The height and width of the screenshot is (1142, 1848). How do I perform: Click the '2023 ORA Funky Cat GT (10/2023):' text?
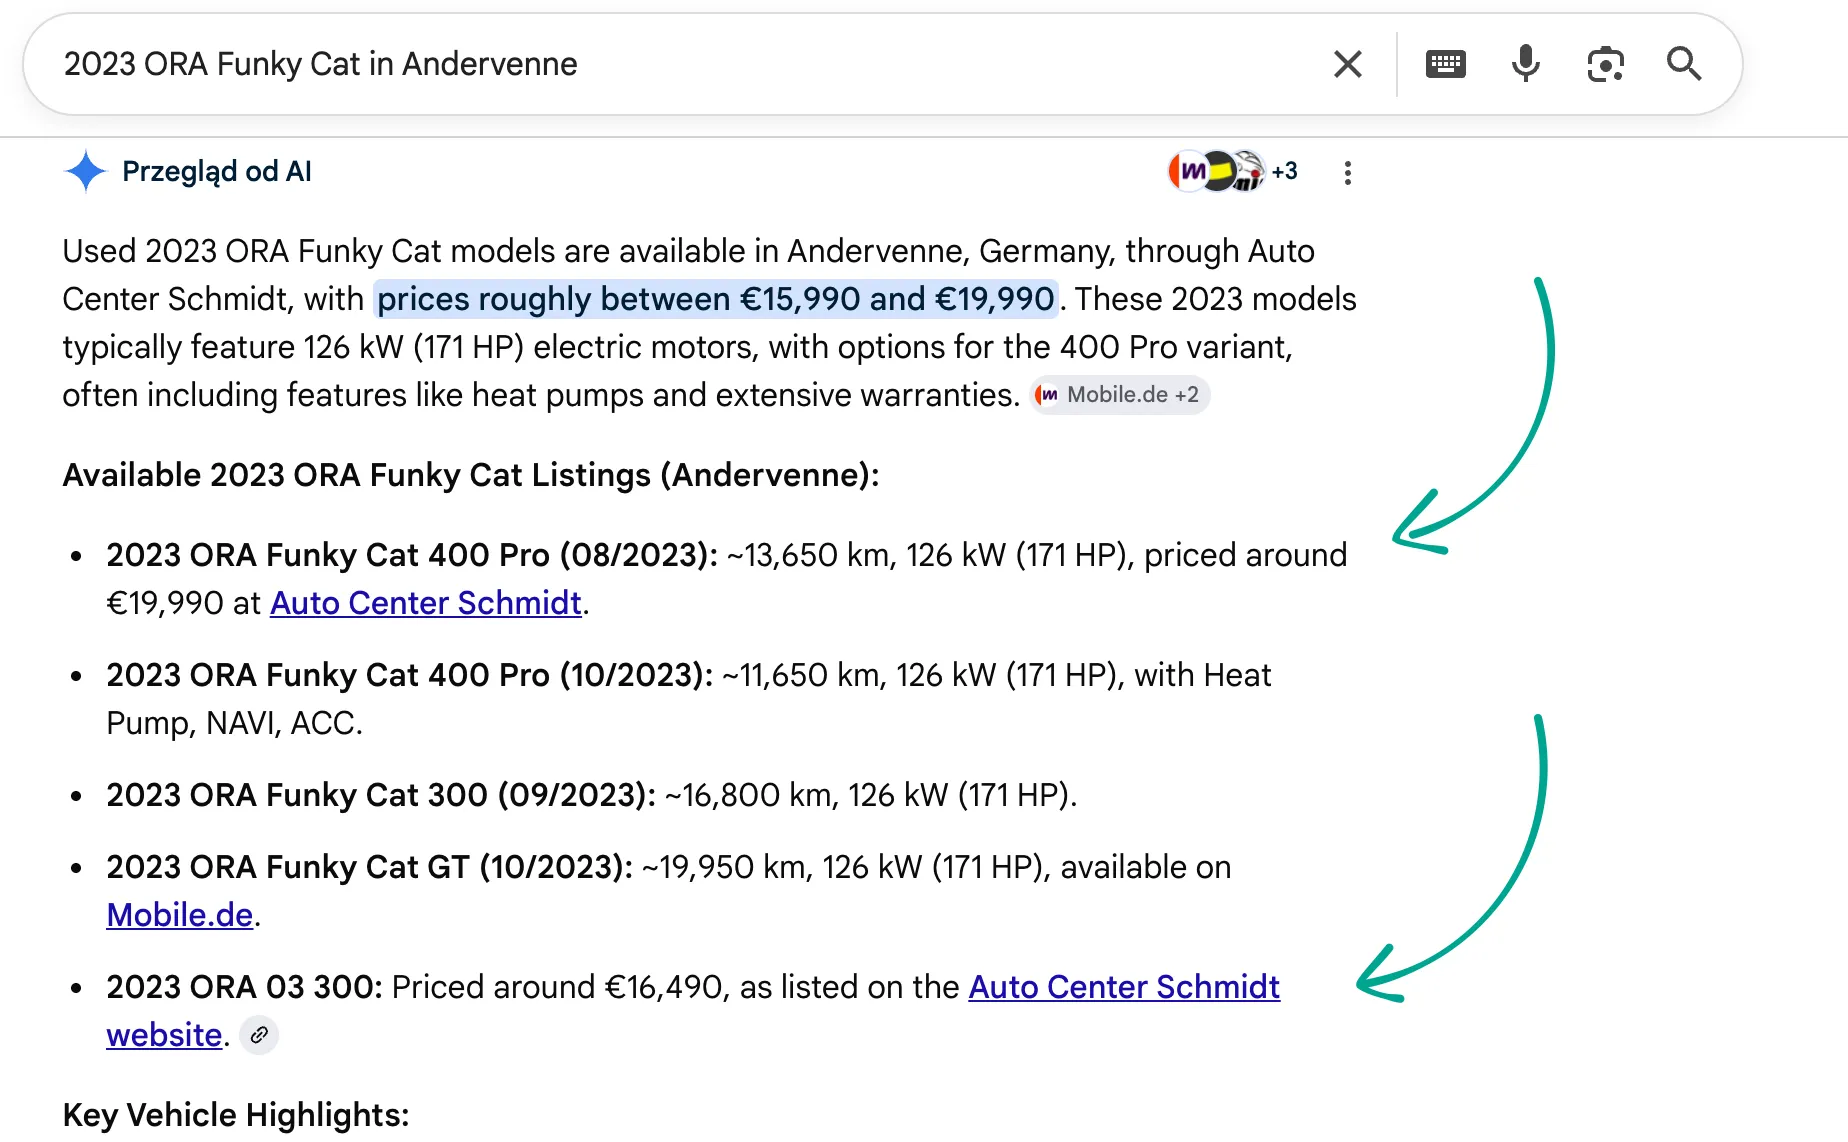tap(369, 867)
